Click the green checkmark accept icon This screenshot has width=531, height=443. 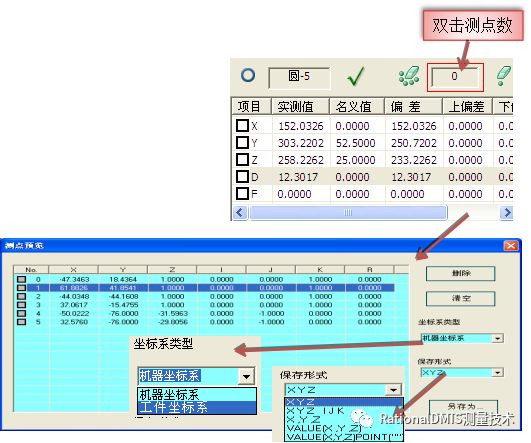356,76
